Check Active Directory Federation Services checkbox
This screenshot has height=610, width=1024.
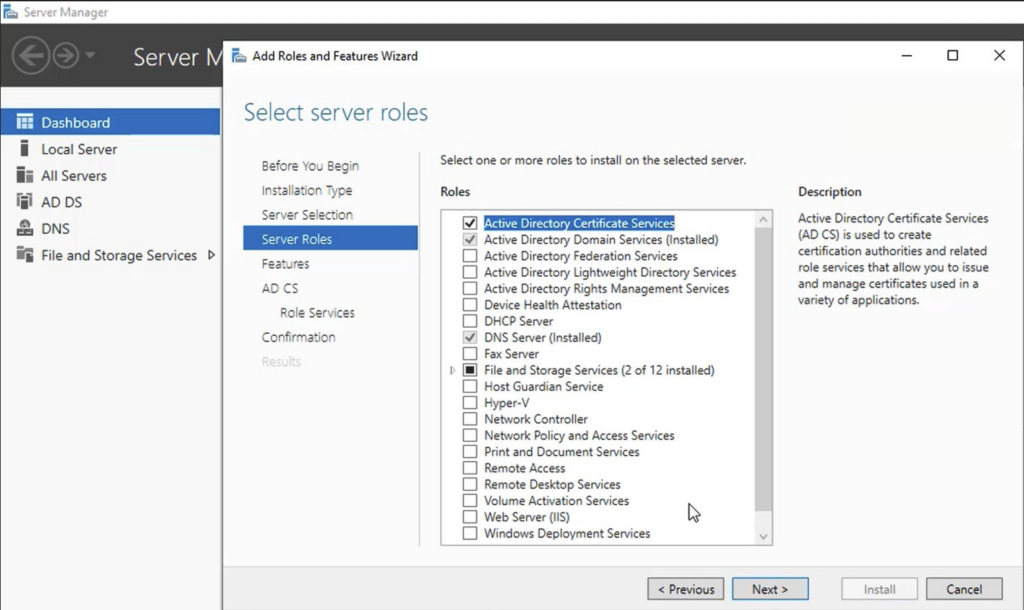tap(470, 255)
